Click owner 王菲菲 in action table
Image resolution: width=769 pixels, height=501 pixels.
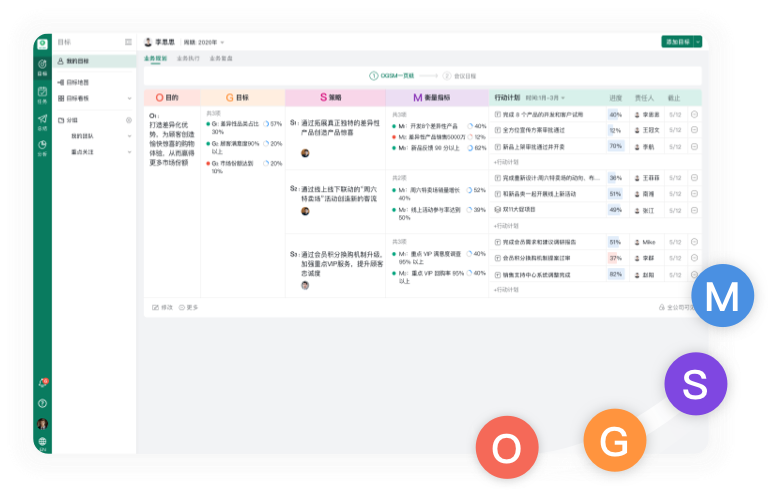(x=647, y=178)
